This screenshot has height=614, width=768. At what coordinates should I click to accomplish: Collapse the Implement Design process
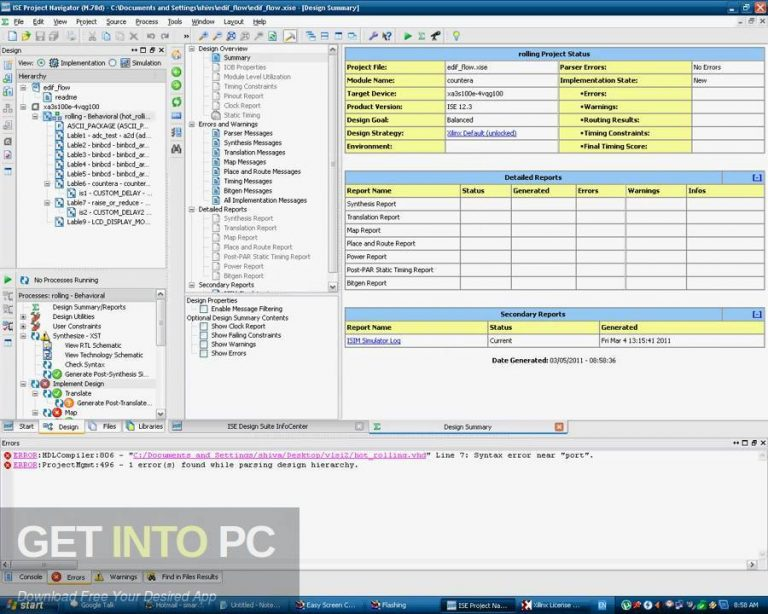point(23,384)
